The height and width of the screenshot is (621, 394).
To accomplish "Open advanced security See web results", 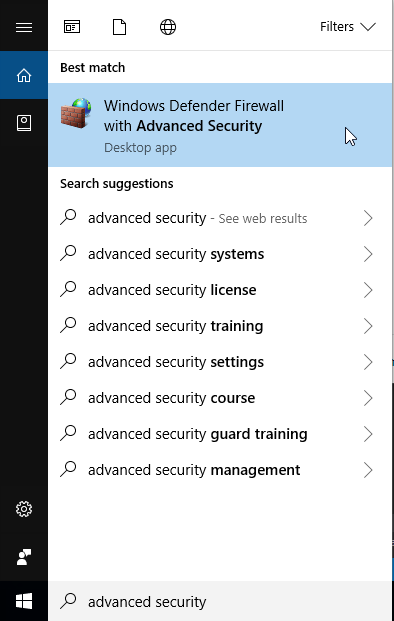I will pyautogui.click(x=220, y=218).
